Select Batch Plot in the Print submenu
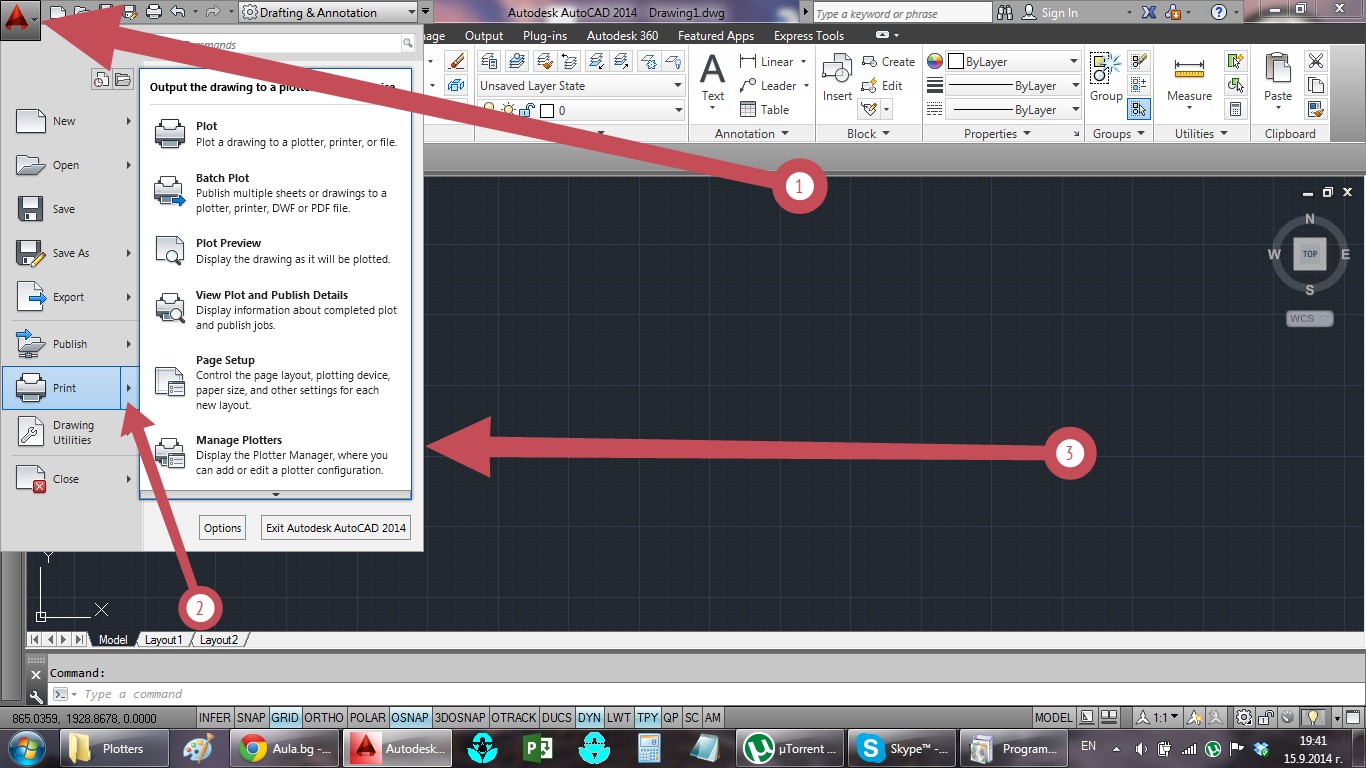This screenshot has width=1366, height=768. pos(276,193)
